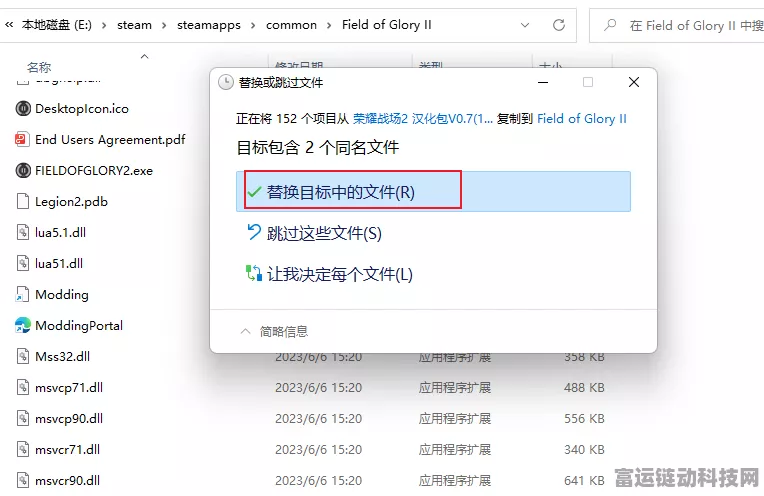Image resolution: width=764 pixels, height=496 pixels.
Task: Select msvcp71.dll file name
Action: tap(69, 388)
